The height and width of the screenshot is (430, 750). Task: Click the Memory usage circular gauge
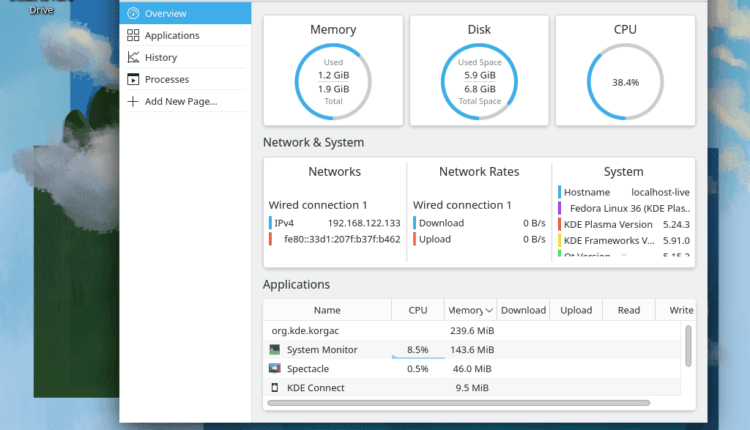(333, 82)
